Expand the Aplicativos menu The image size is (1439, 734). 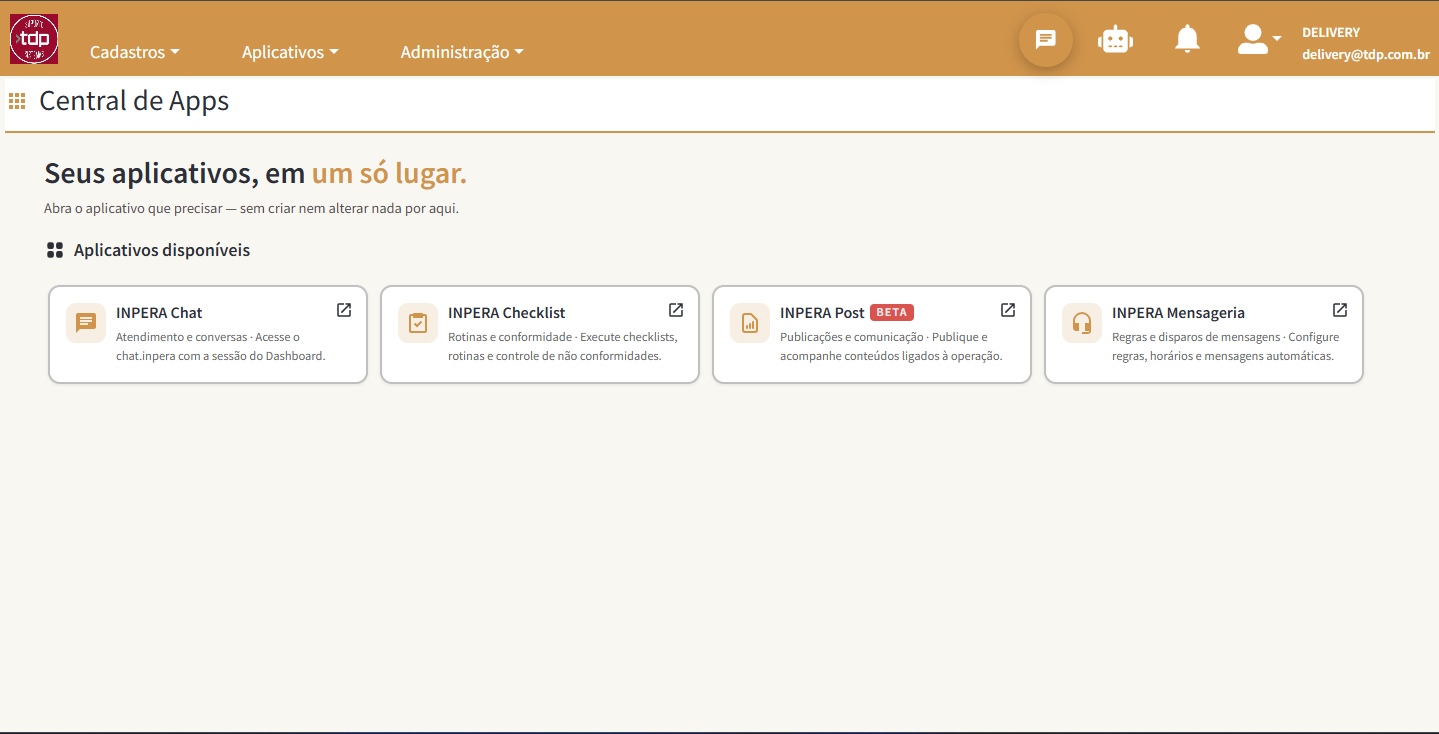(290, 52)
